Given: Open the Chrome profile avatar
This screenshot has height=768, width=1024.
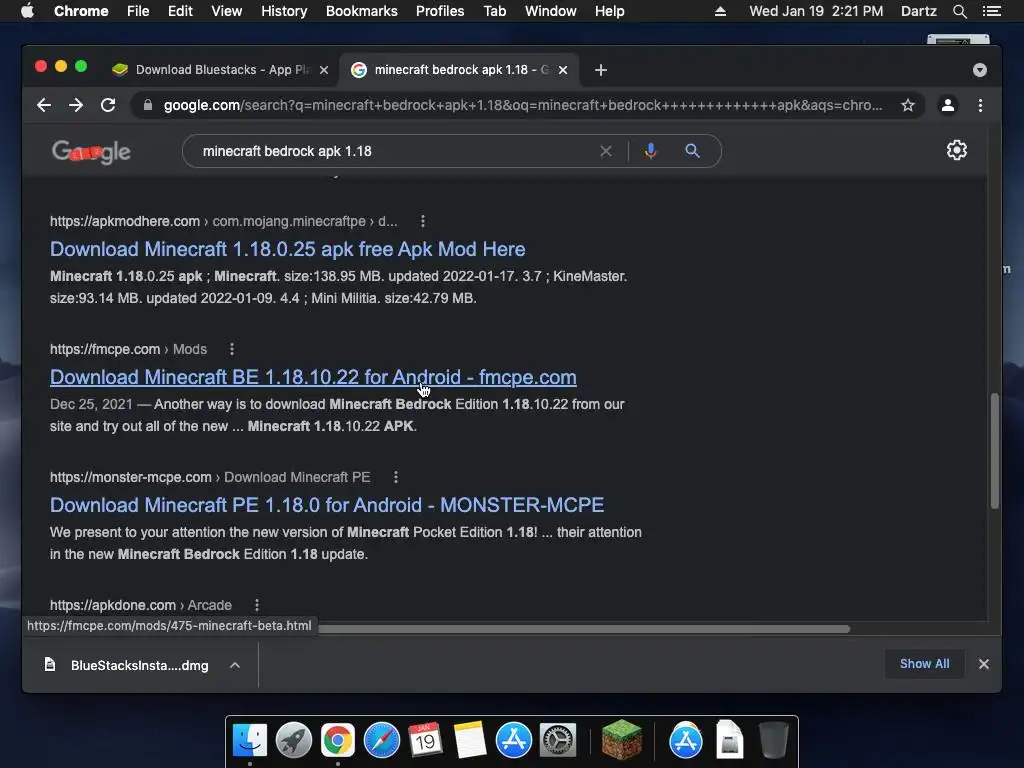Looking at the screenshot, I should click(948, 105).
